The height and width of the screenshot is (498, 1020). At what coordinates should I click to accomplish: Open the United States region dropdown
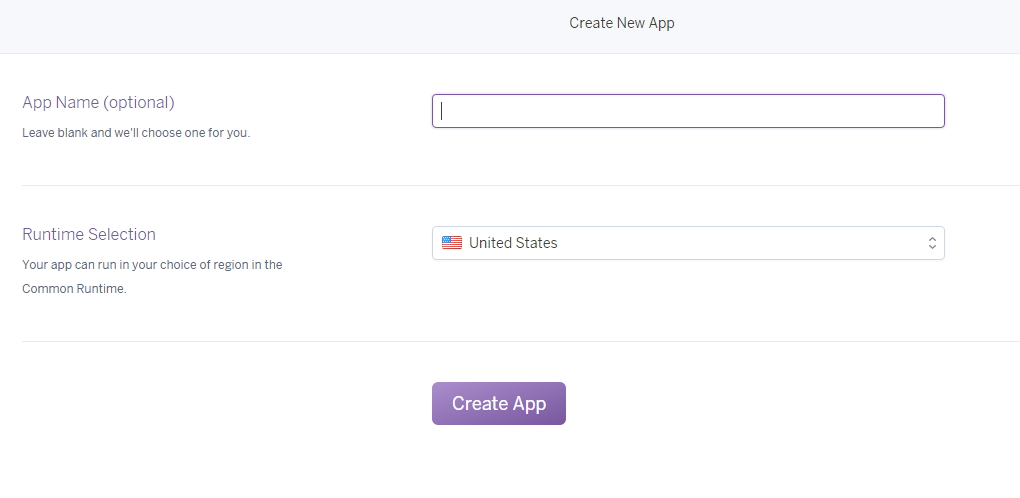[x=688, y=243]
